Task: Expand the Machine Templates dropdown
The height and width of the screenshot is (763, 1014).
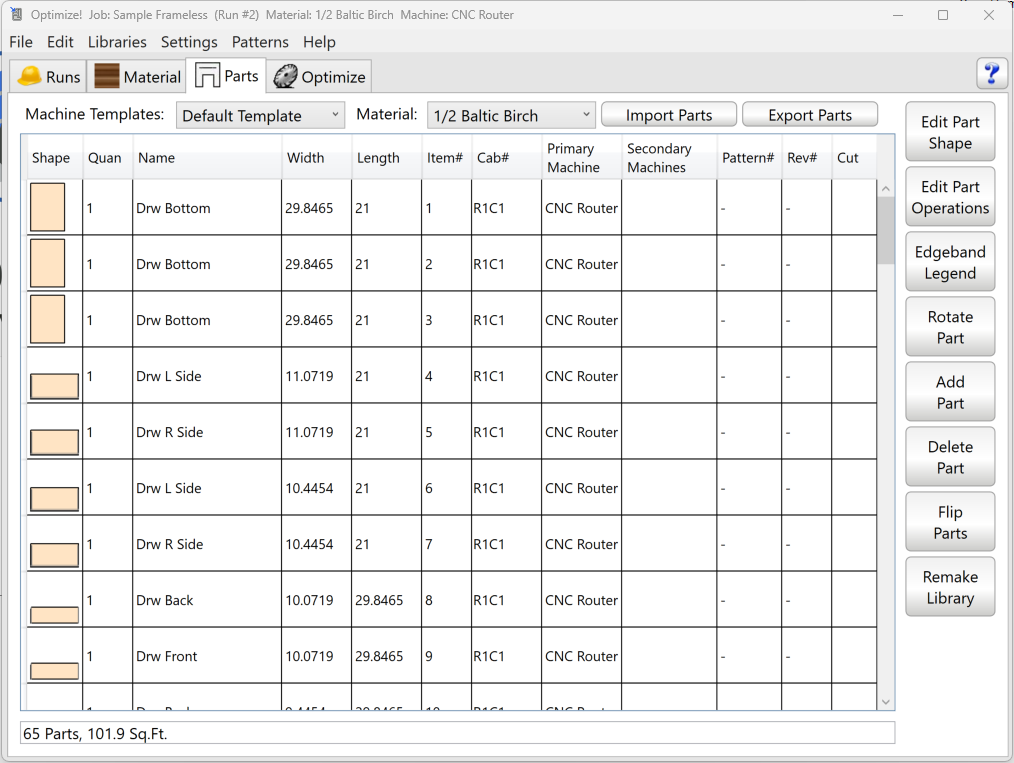Action: (x=260, y=116)
